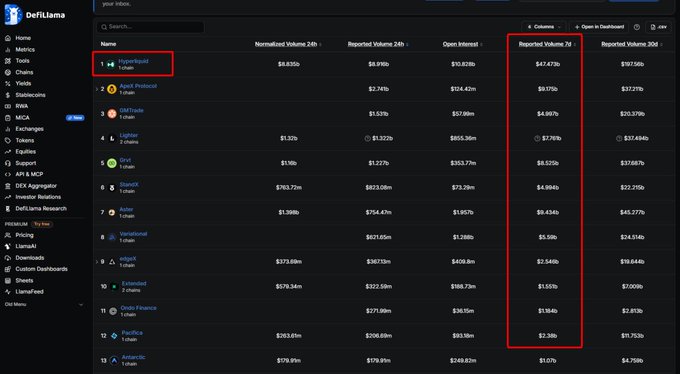
Task: Sort by Reported Volume 30d column
Action: [x=631, y=44]
